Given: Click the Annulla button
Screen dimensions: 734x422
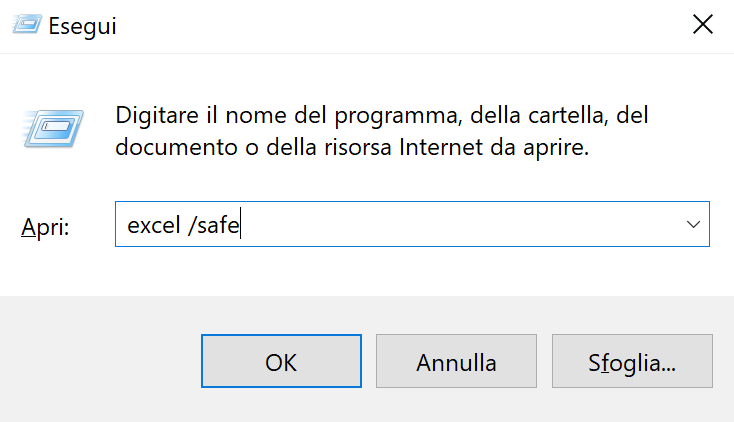Looking at the screenshot, I should pos(456,361).
